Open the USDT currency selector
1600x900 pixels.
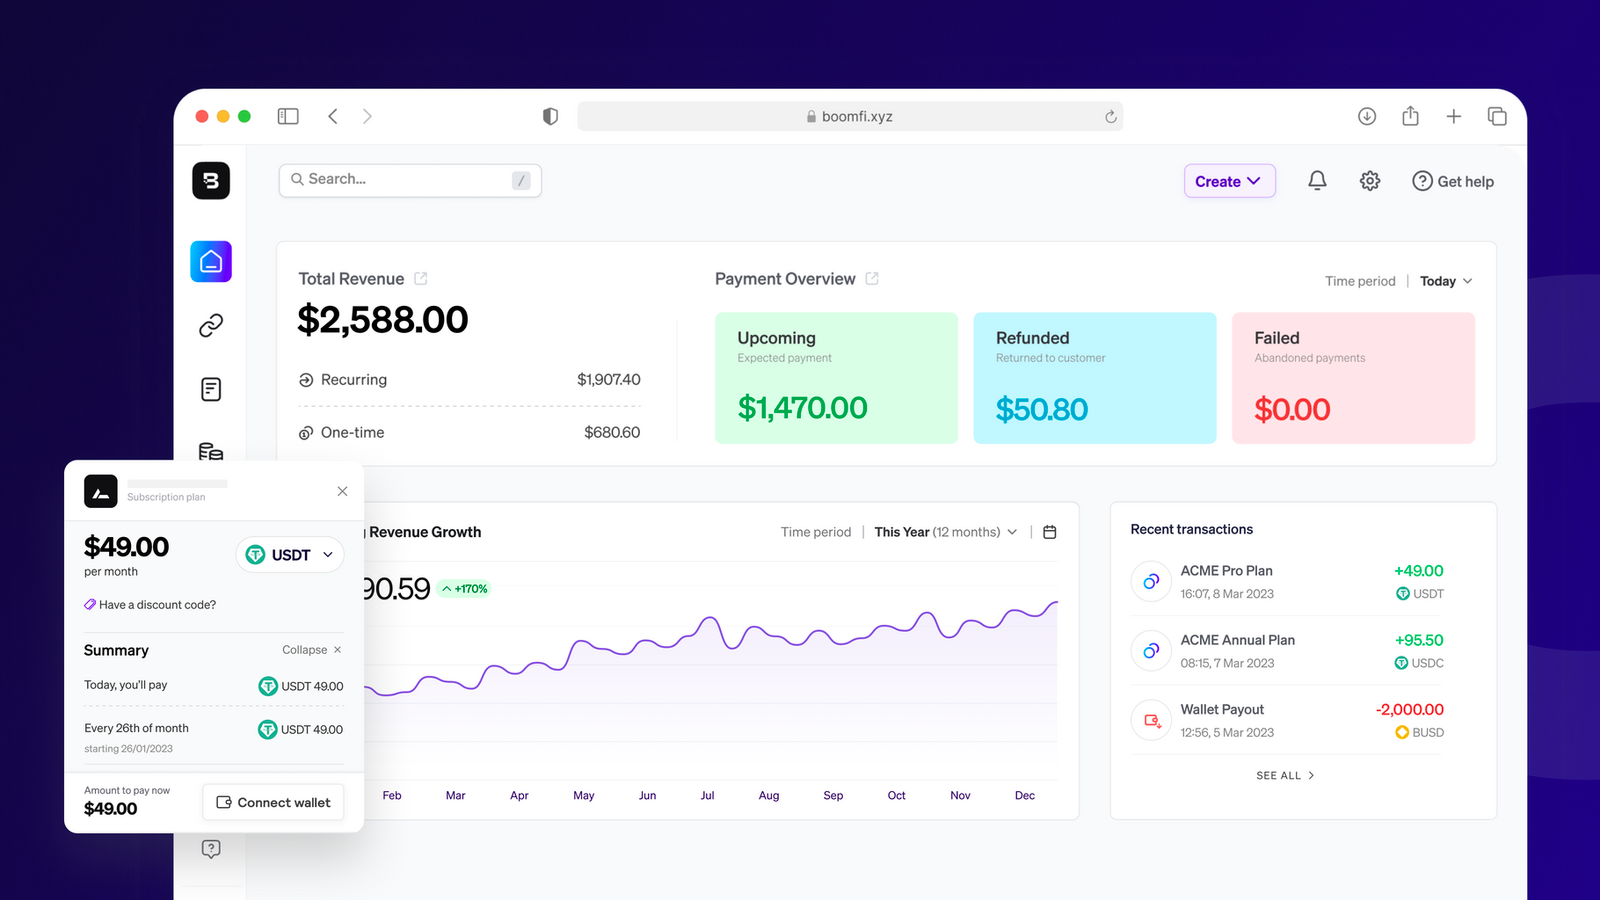coord(290,555)
